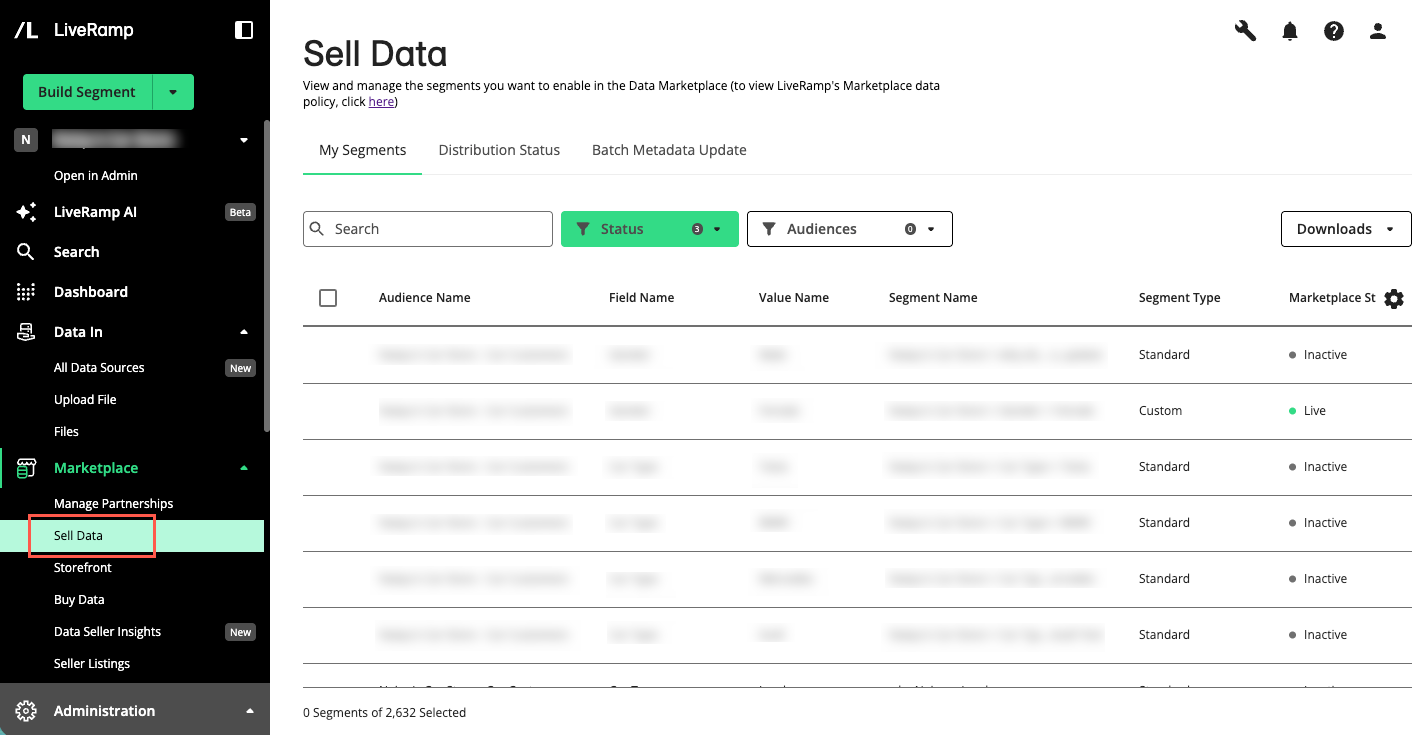Click the Marketplace store icon
The image size is (1419, 735).
[x=26, y=468]
